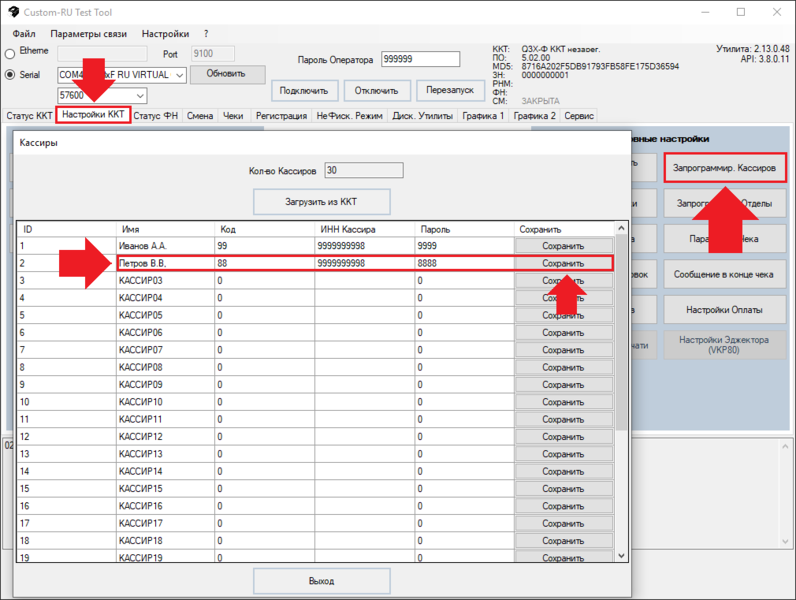Click the Обновить button

click(x=227, y=74)
